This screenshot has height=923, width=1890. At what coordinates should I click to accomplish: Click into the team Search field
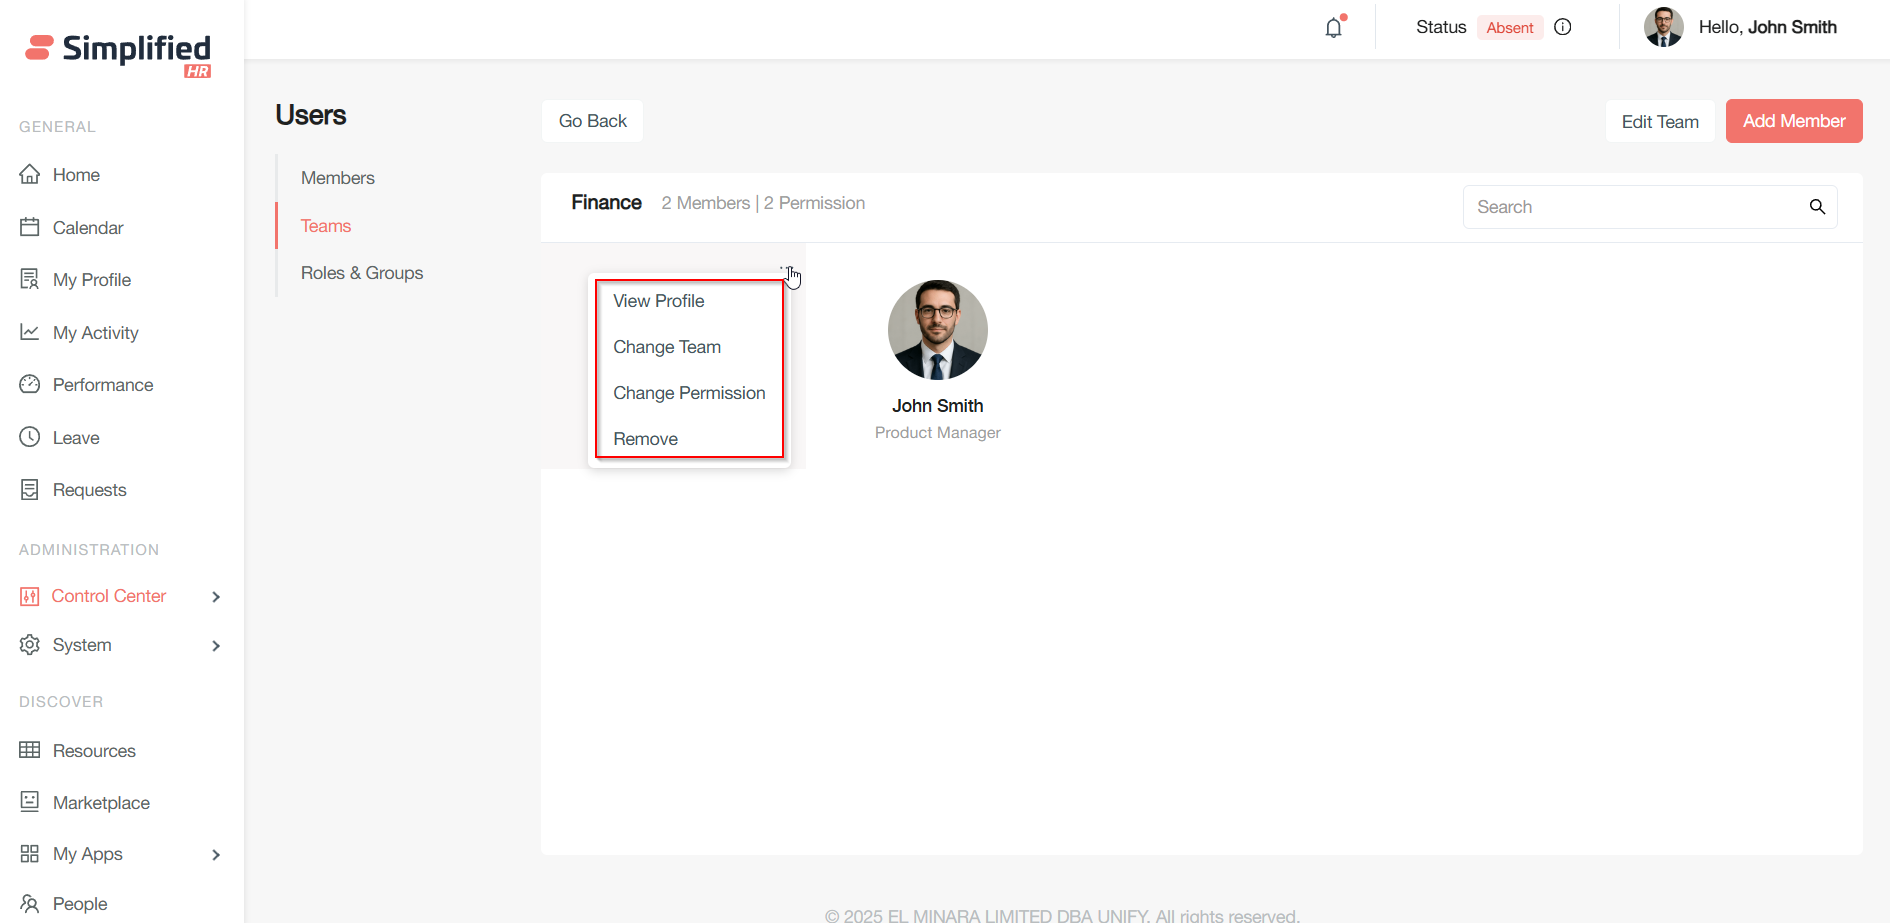point(1635,207)
